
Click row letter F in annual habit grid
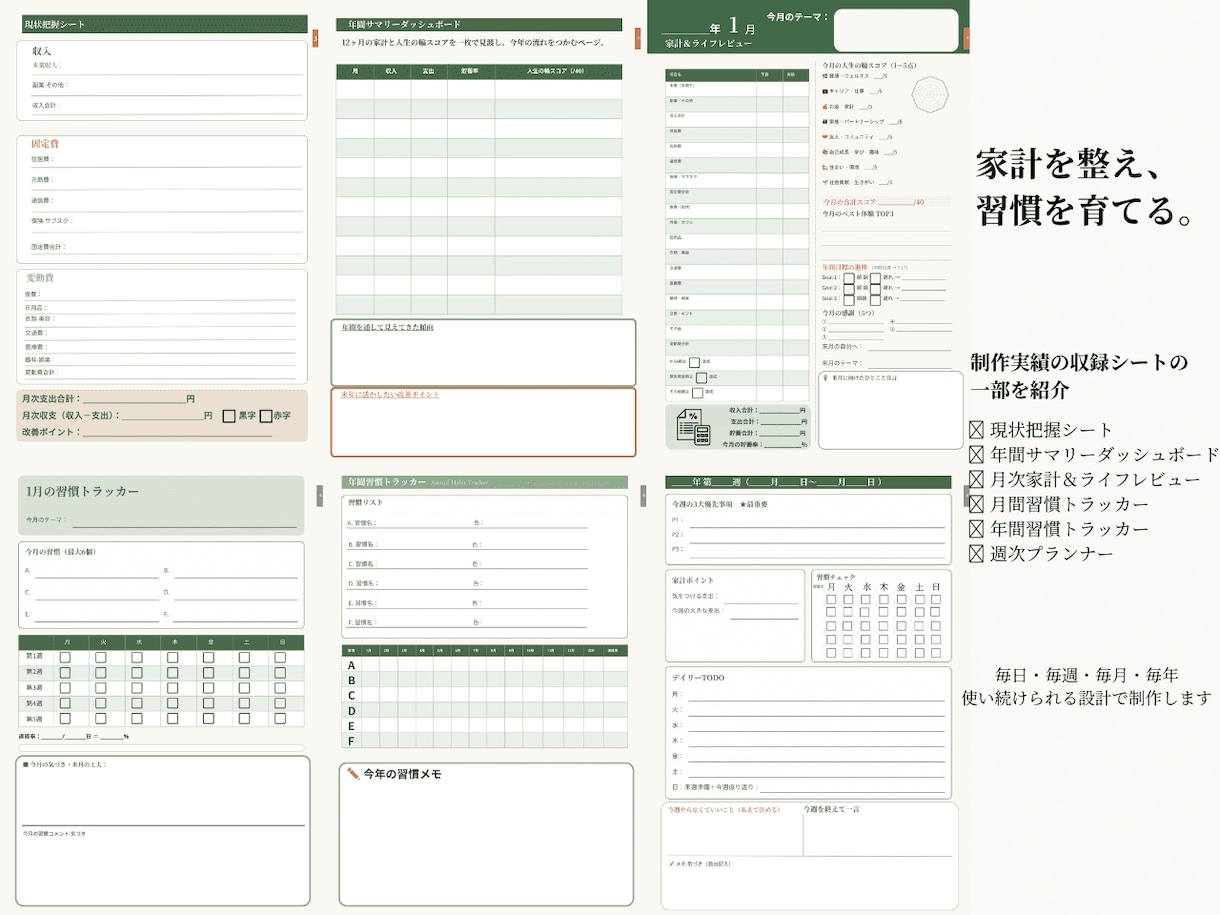click(351, 741)
